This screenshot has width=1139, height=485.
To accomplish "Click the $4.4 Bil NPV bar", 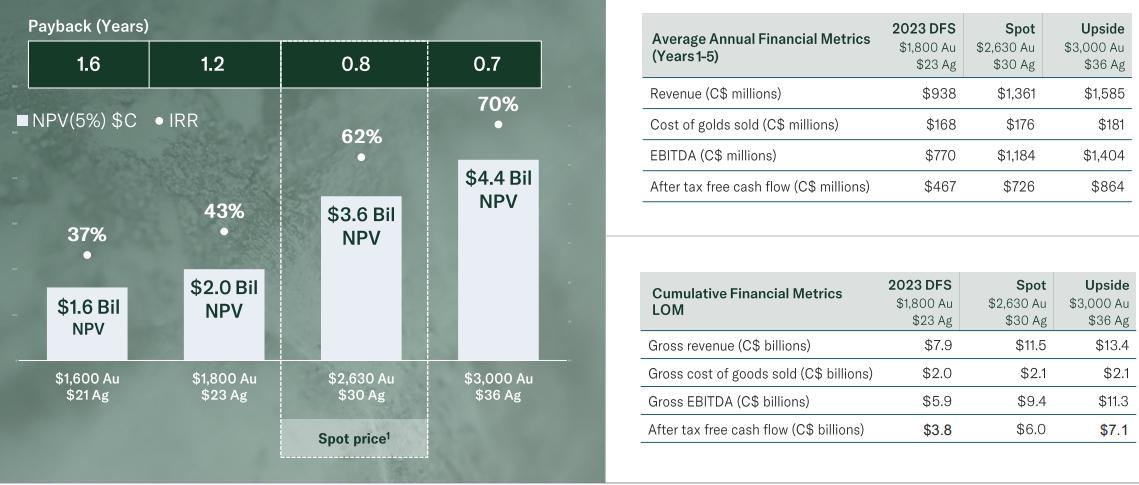I will coord(498,259).
